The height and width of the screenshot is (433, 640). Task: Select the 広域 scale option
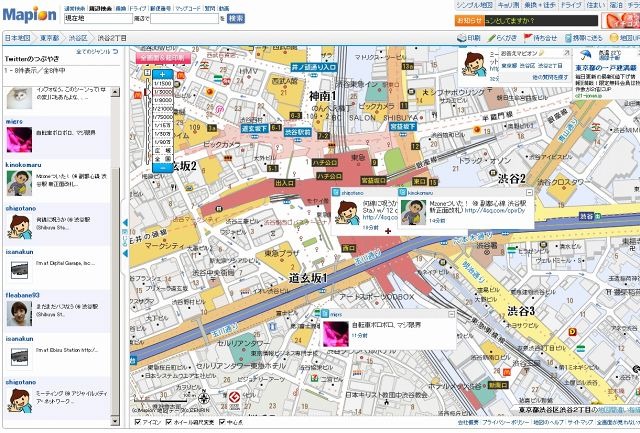click(x=162, y=151)
